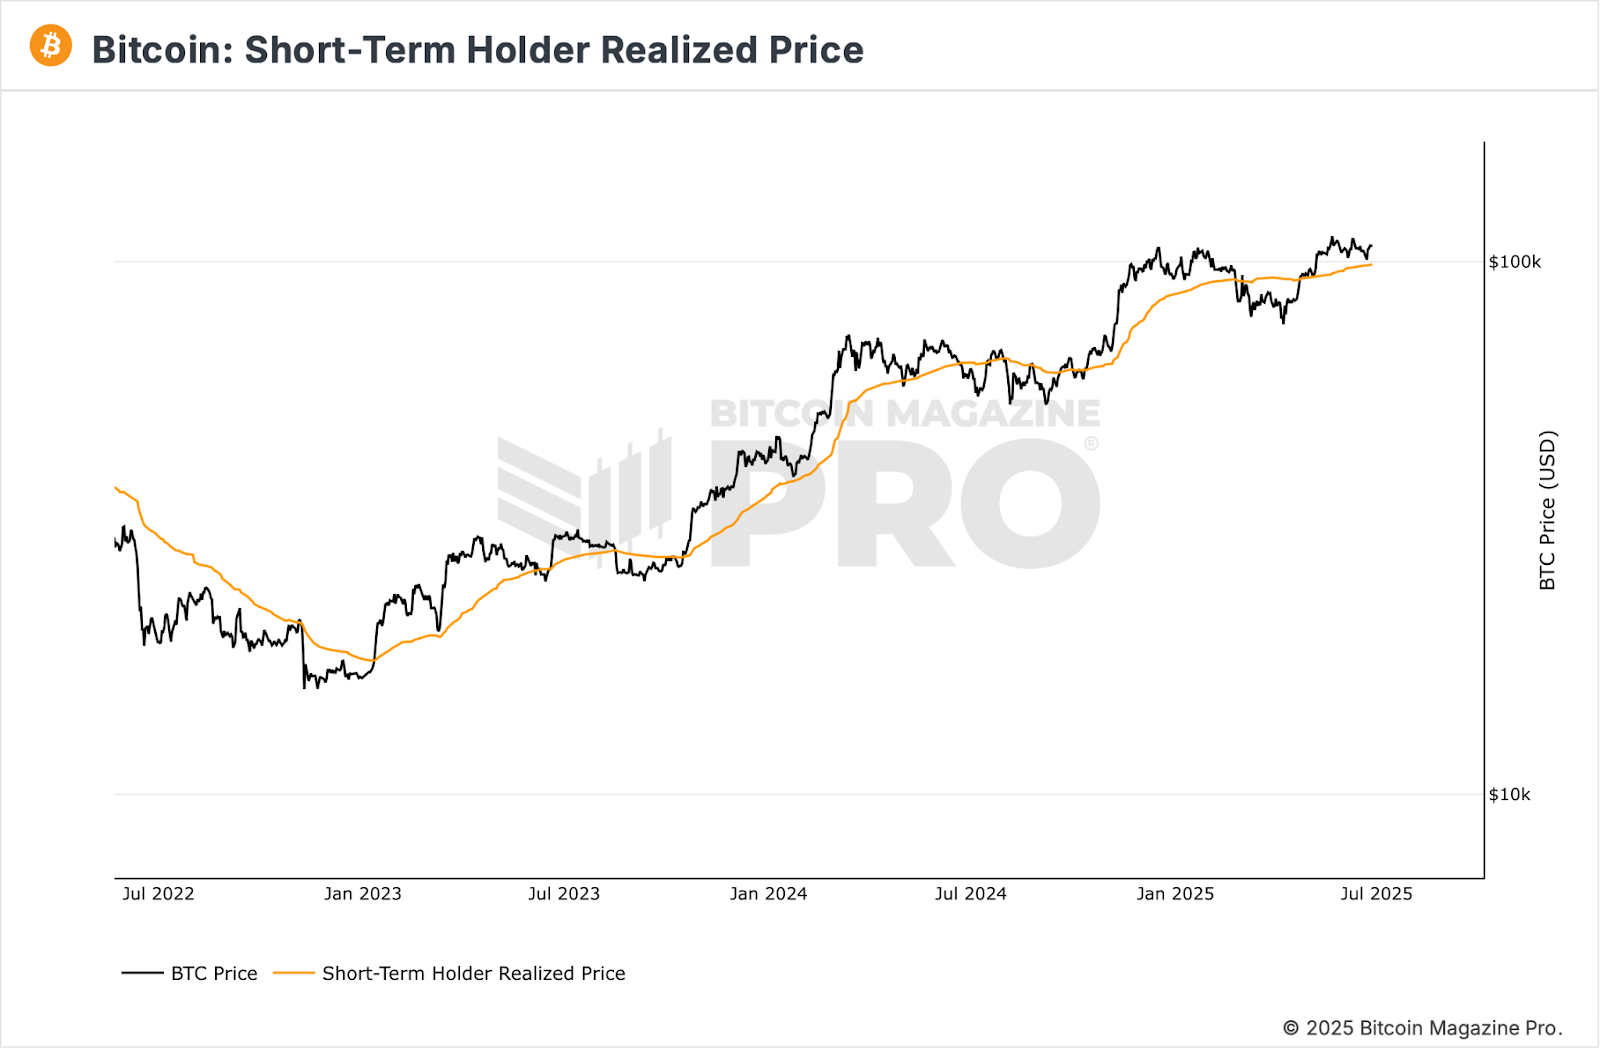The image size is (1600, 1048).
Task: Select the Jan 2024 x-axis label
Action: pos(768,894)
